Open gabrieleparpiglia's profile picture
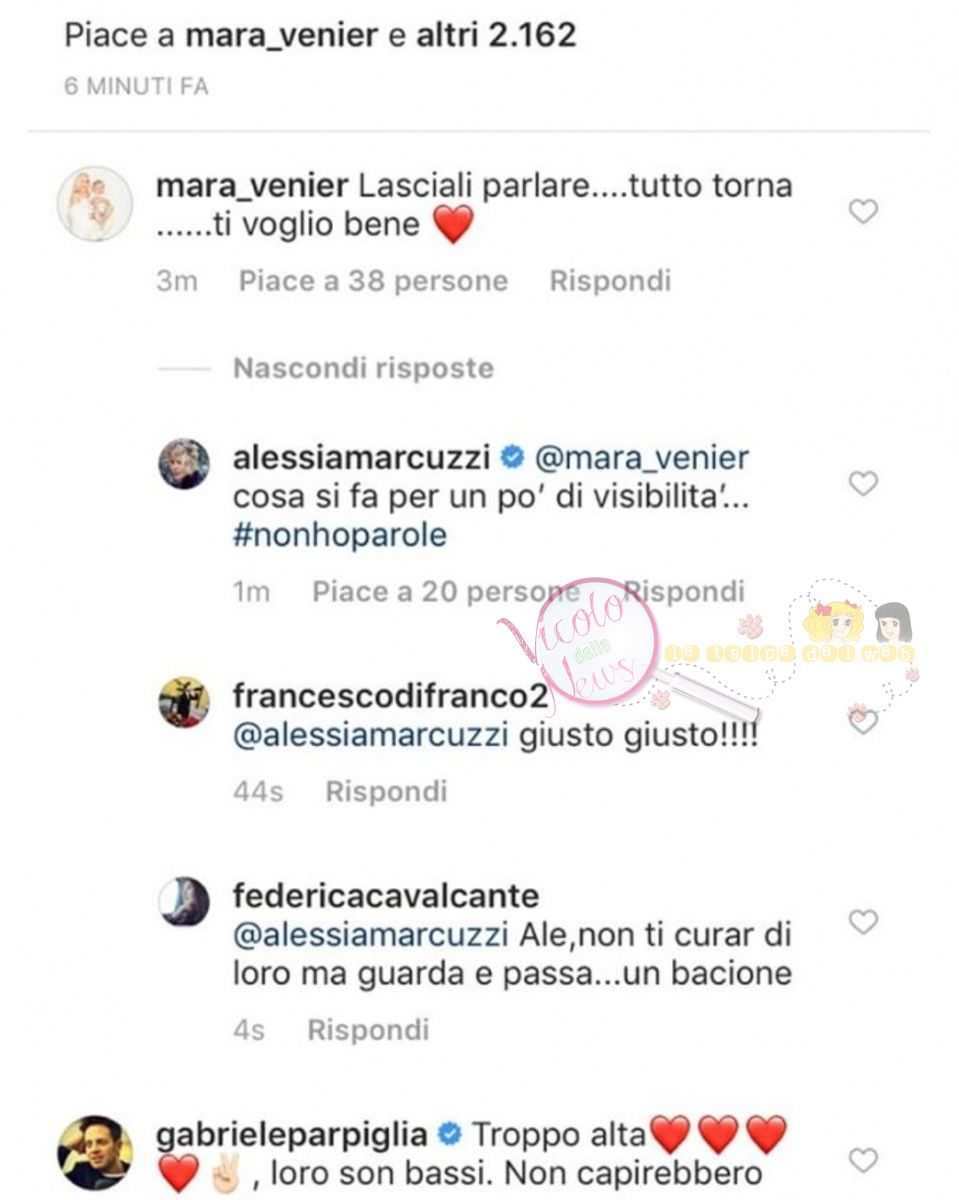Image resolution: width=959 pixels, height=1200 pixels. 96,1152
